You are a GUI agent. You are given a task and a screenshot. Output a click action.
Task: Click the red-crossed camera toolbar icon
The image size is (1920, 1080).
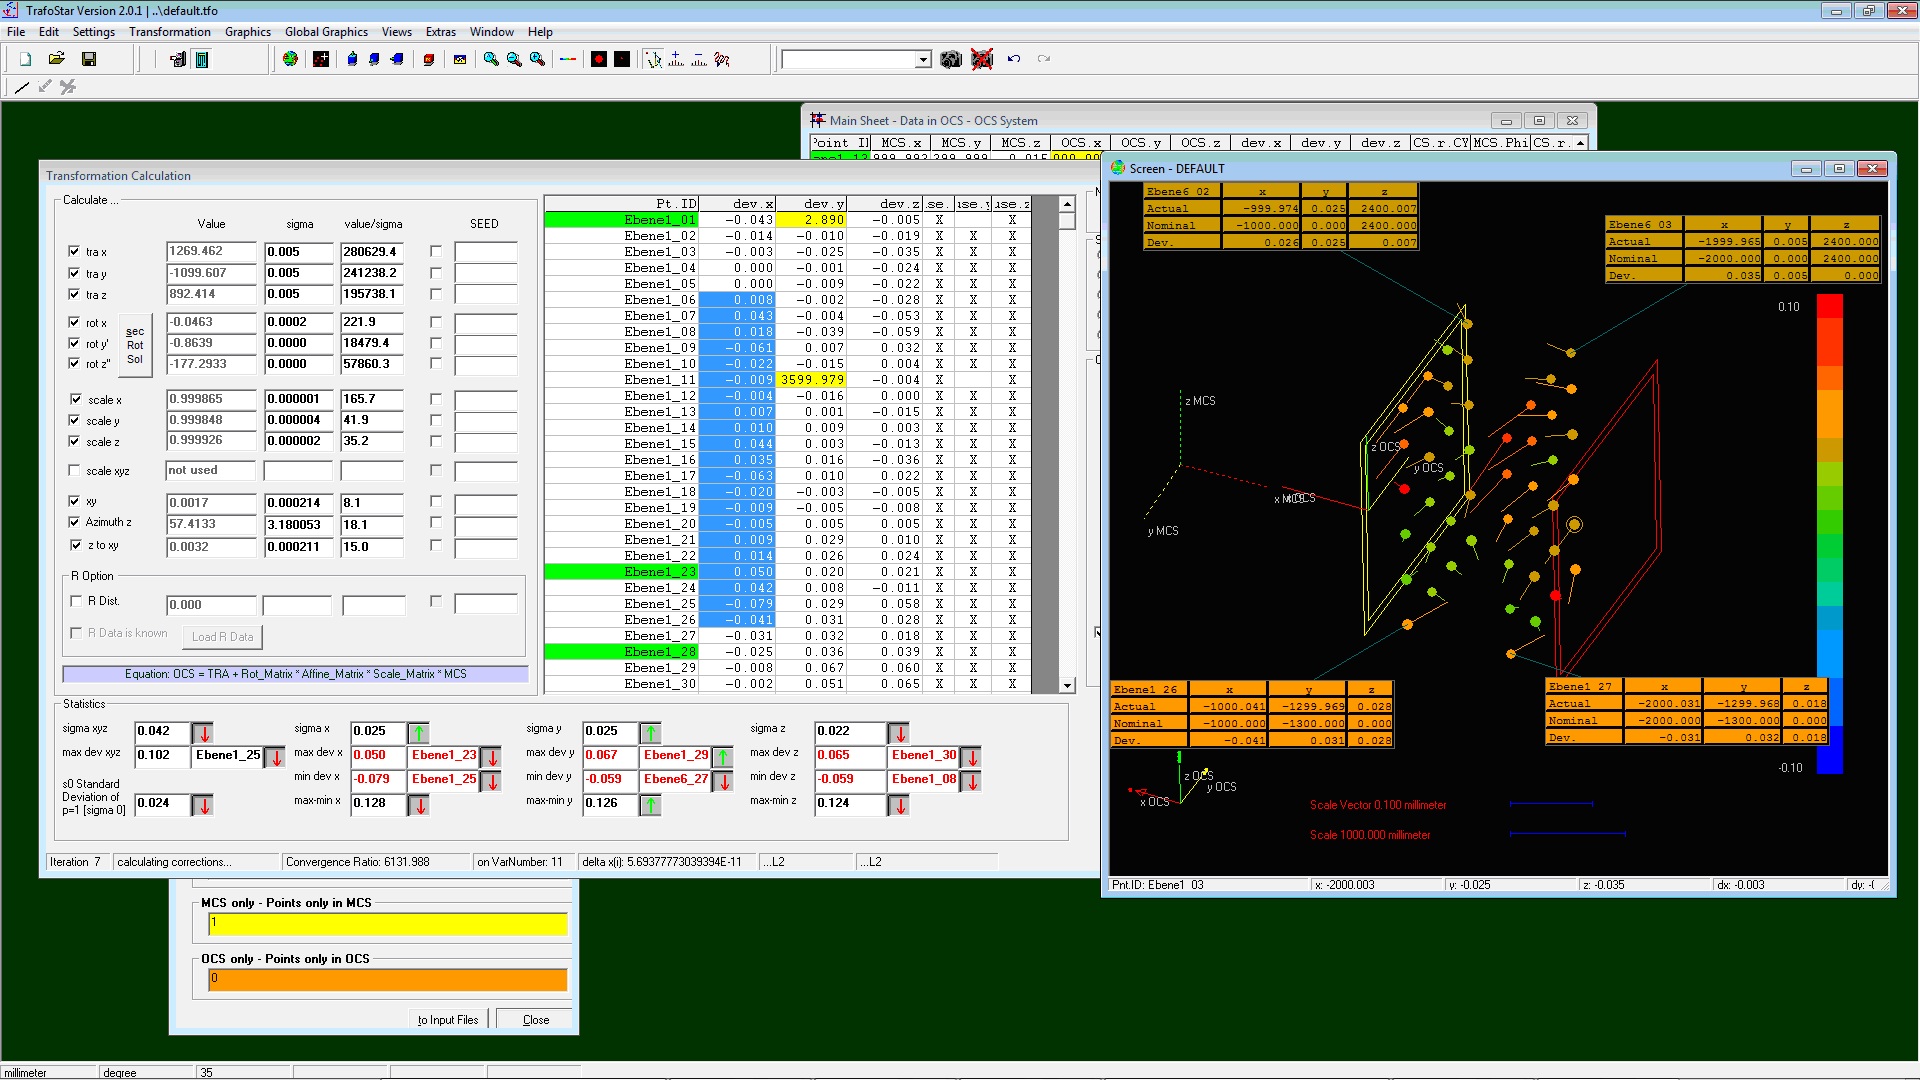click(982, 59)
